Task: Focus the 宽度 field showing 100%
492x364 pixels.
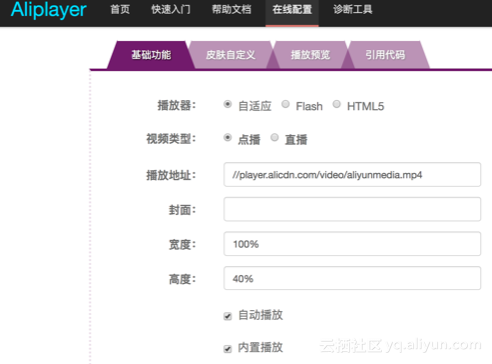Action: tap(352, 244)
